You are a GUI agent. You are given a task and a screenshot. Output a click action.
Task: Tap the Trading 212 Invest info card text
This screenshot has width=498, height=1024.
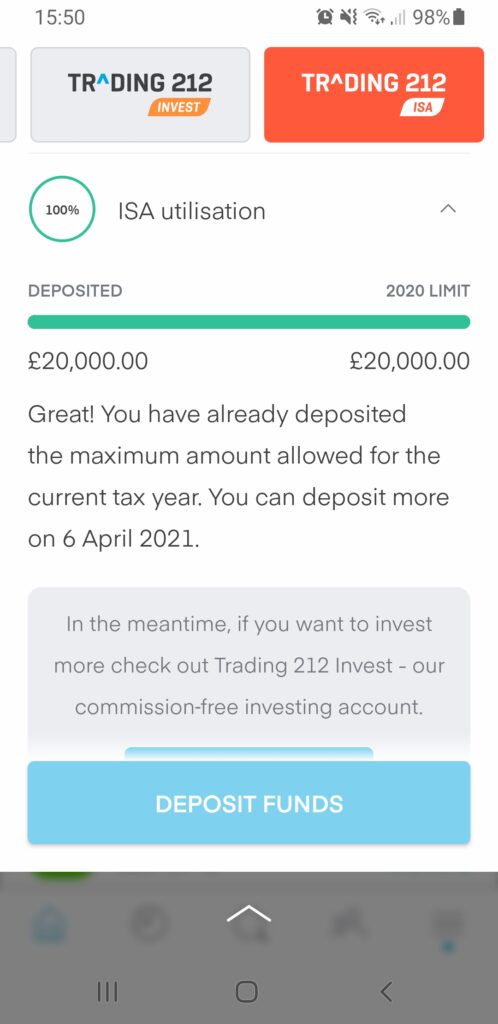(x=249, y=665)
